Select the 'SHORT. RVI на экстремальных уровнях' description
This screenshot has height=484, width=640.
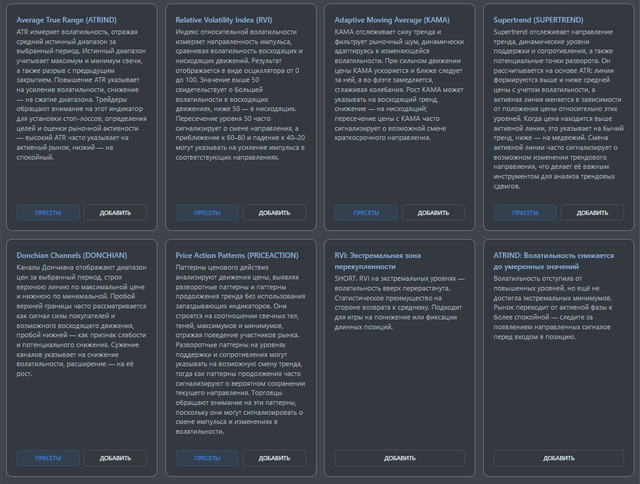point(399,302)
